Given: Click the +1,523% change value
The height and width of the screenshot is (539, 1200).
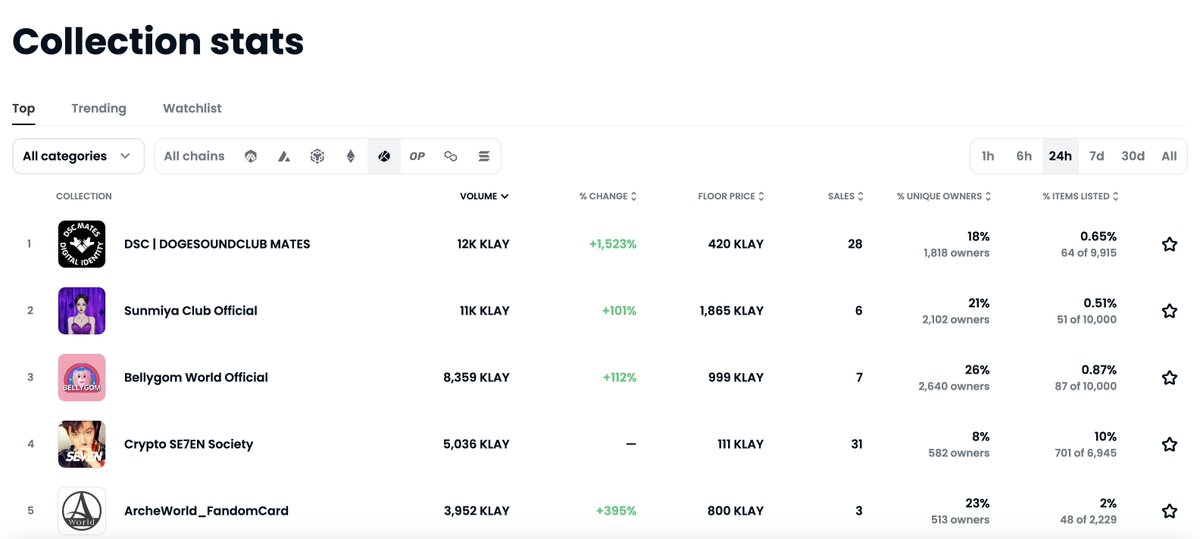Looking at the screenshot, I should 613,244.
